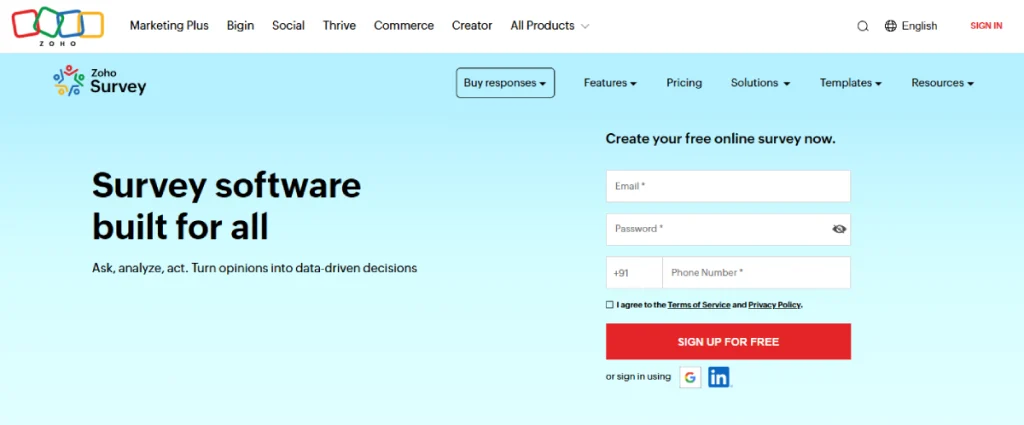Focus the Phone Number field
This screenshot has height=425, width=1024.
point(756,273)
